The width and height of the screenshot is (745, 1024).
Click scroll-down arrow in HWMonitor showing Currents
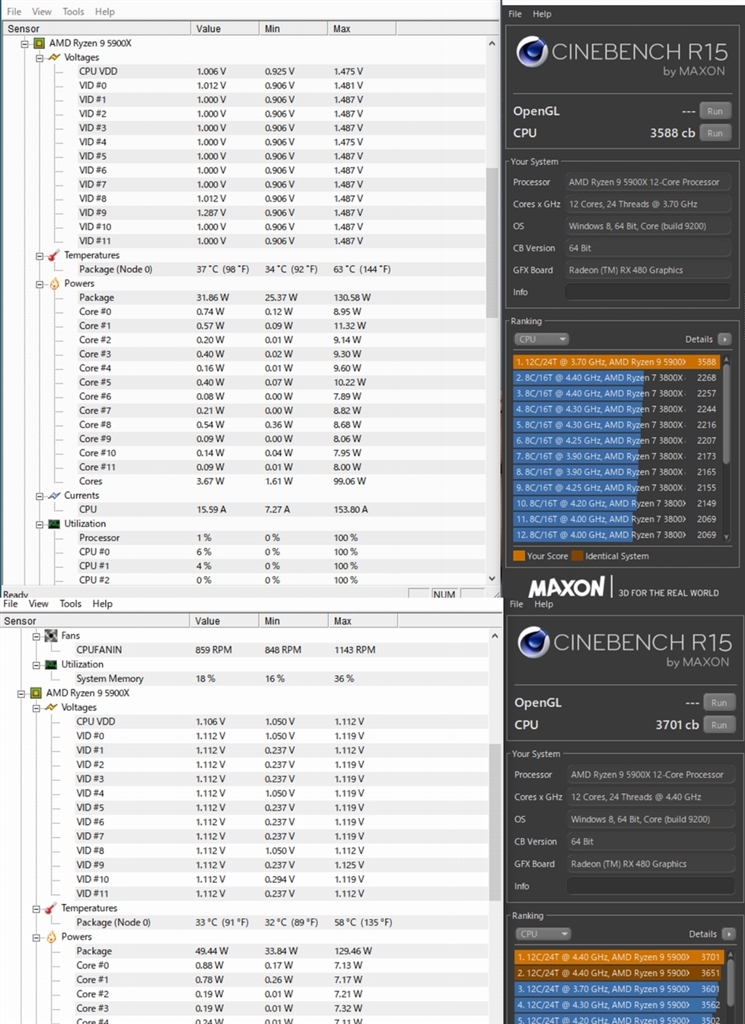point(492,579)
